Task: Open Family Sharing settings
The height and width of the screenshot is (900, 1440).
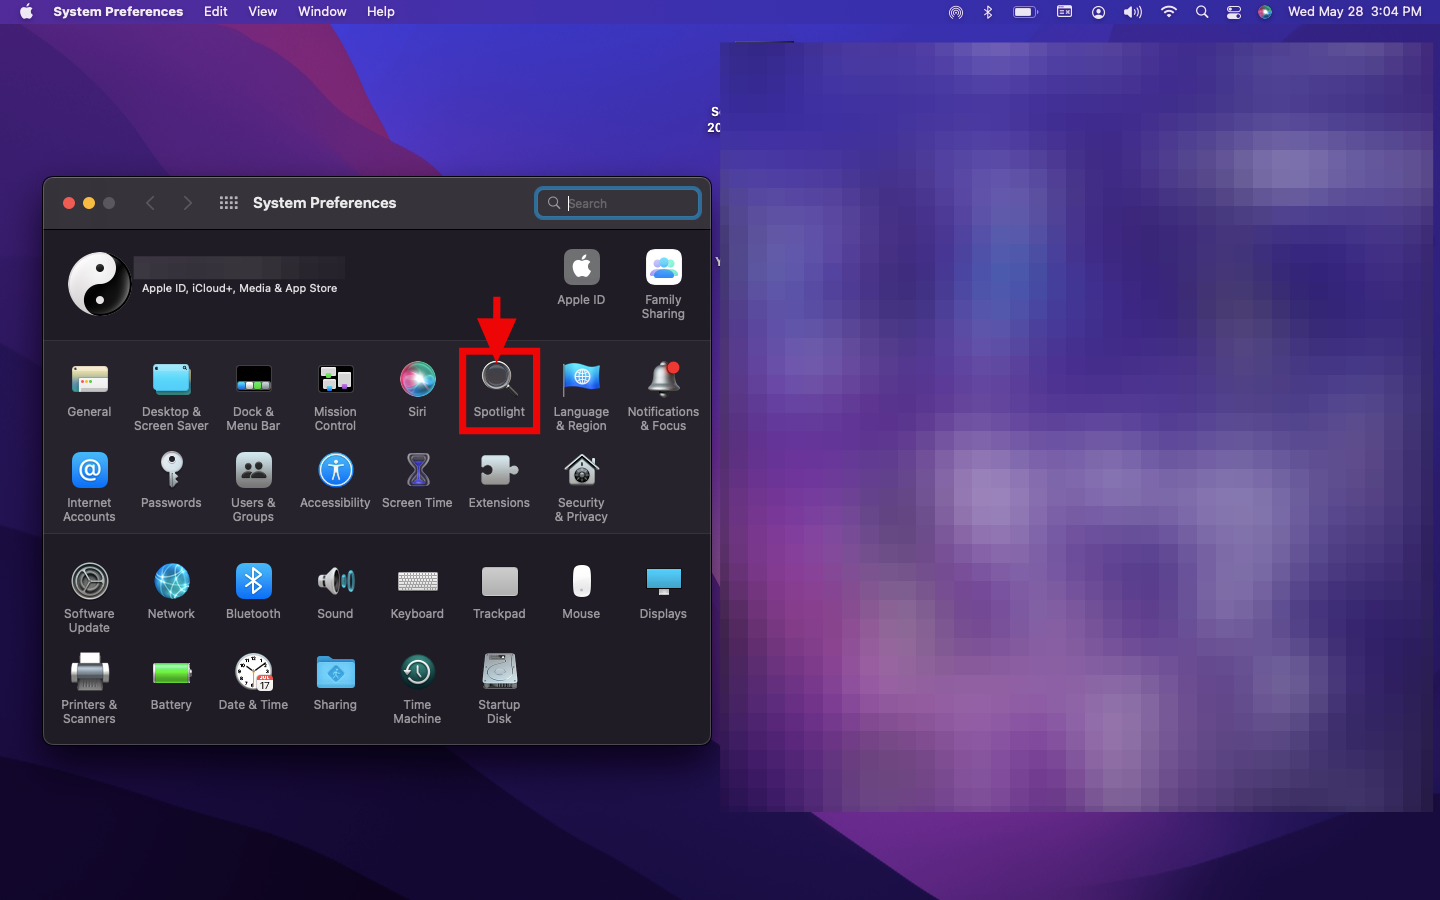Action: click(663, 285)
